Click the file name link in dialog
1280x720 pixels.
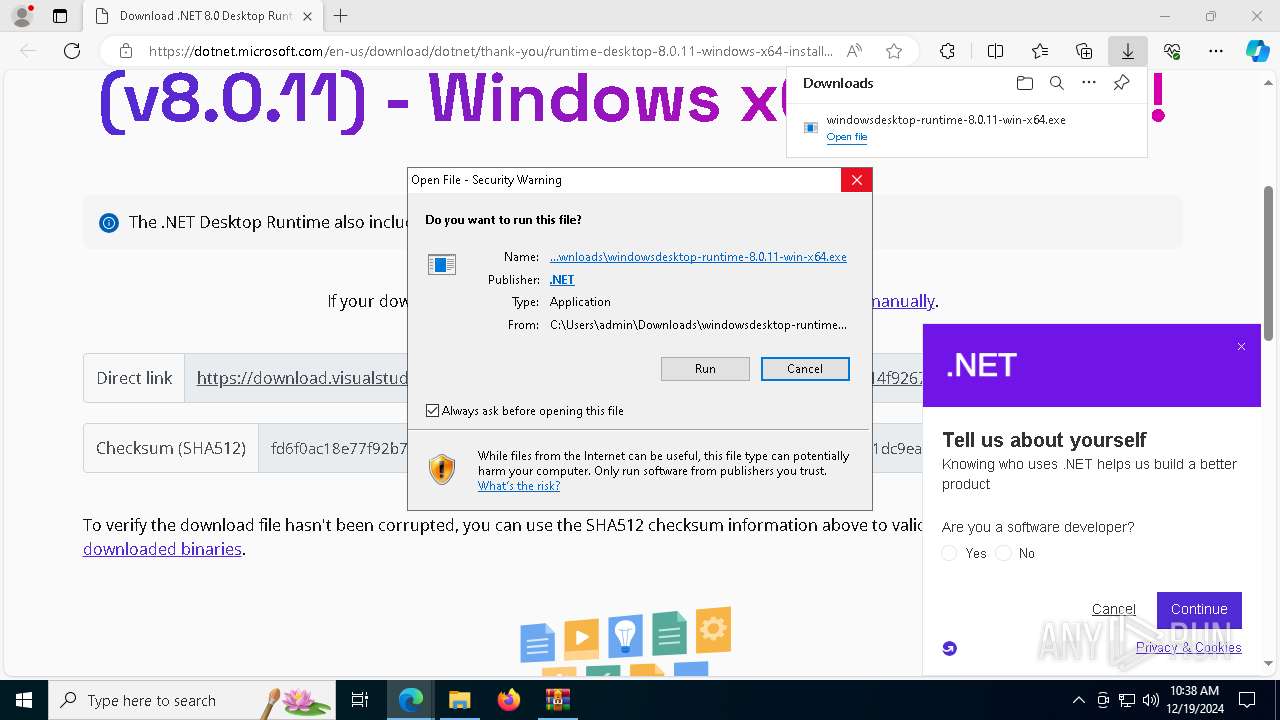pos(698,257)
